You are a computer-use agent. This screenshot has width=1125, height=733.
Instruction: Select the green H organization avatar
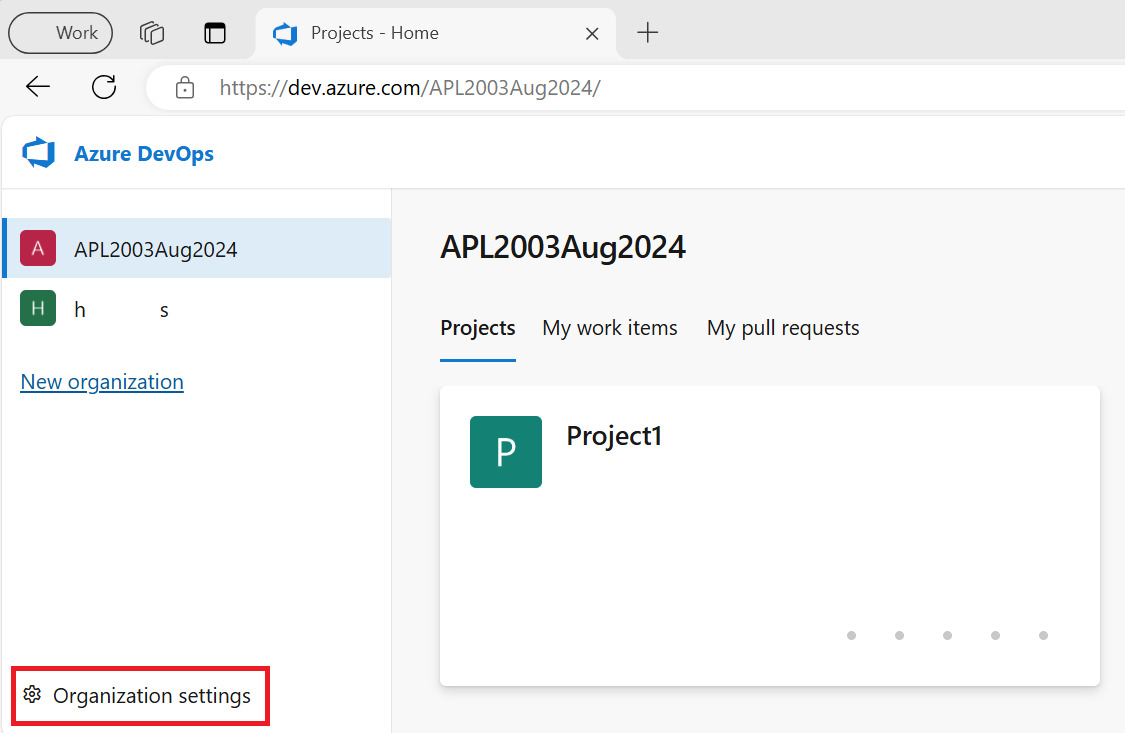click(x=37, y=308)
